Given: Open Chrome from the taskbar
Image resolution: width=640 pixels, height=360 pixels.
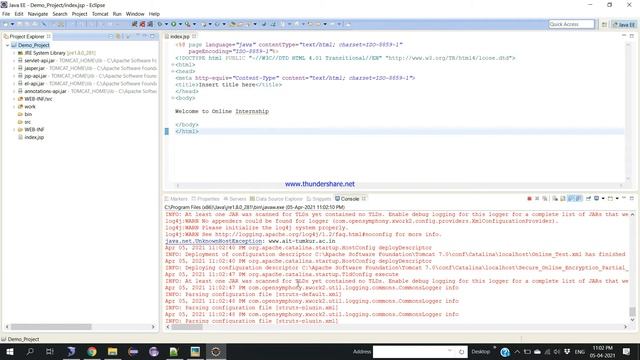Looking at the screenshot, I should 92,351.
